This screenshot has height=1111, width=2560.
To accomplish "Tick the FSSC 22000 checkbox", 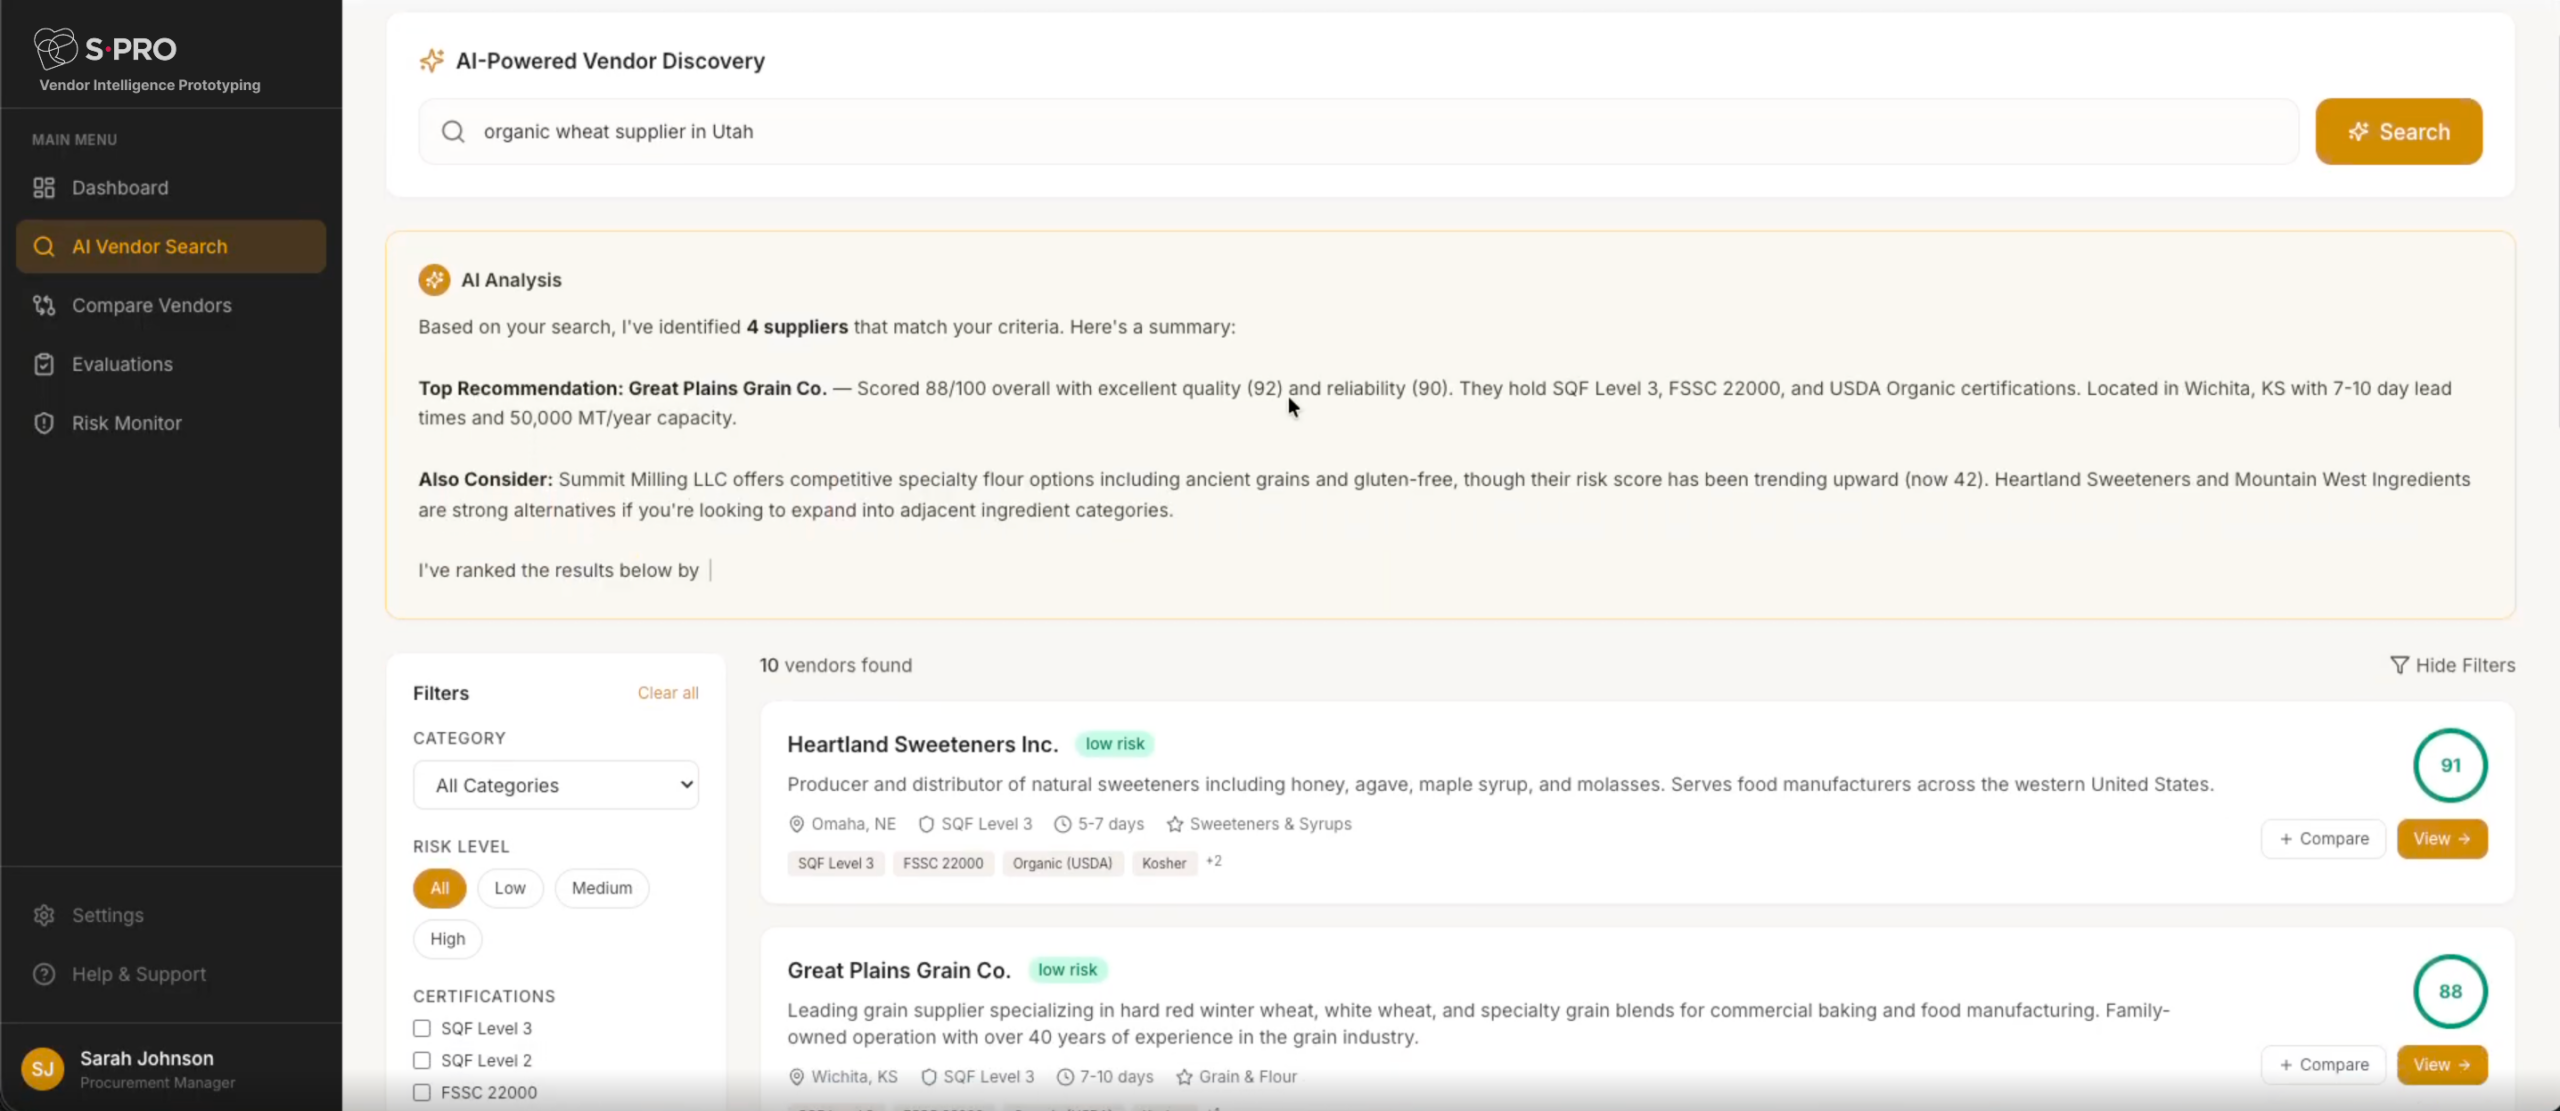I will [422, 1093].
